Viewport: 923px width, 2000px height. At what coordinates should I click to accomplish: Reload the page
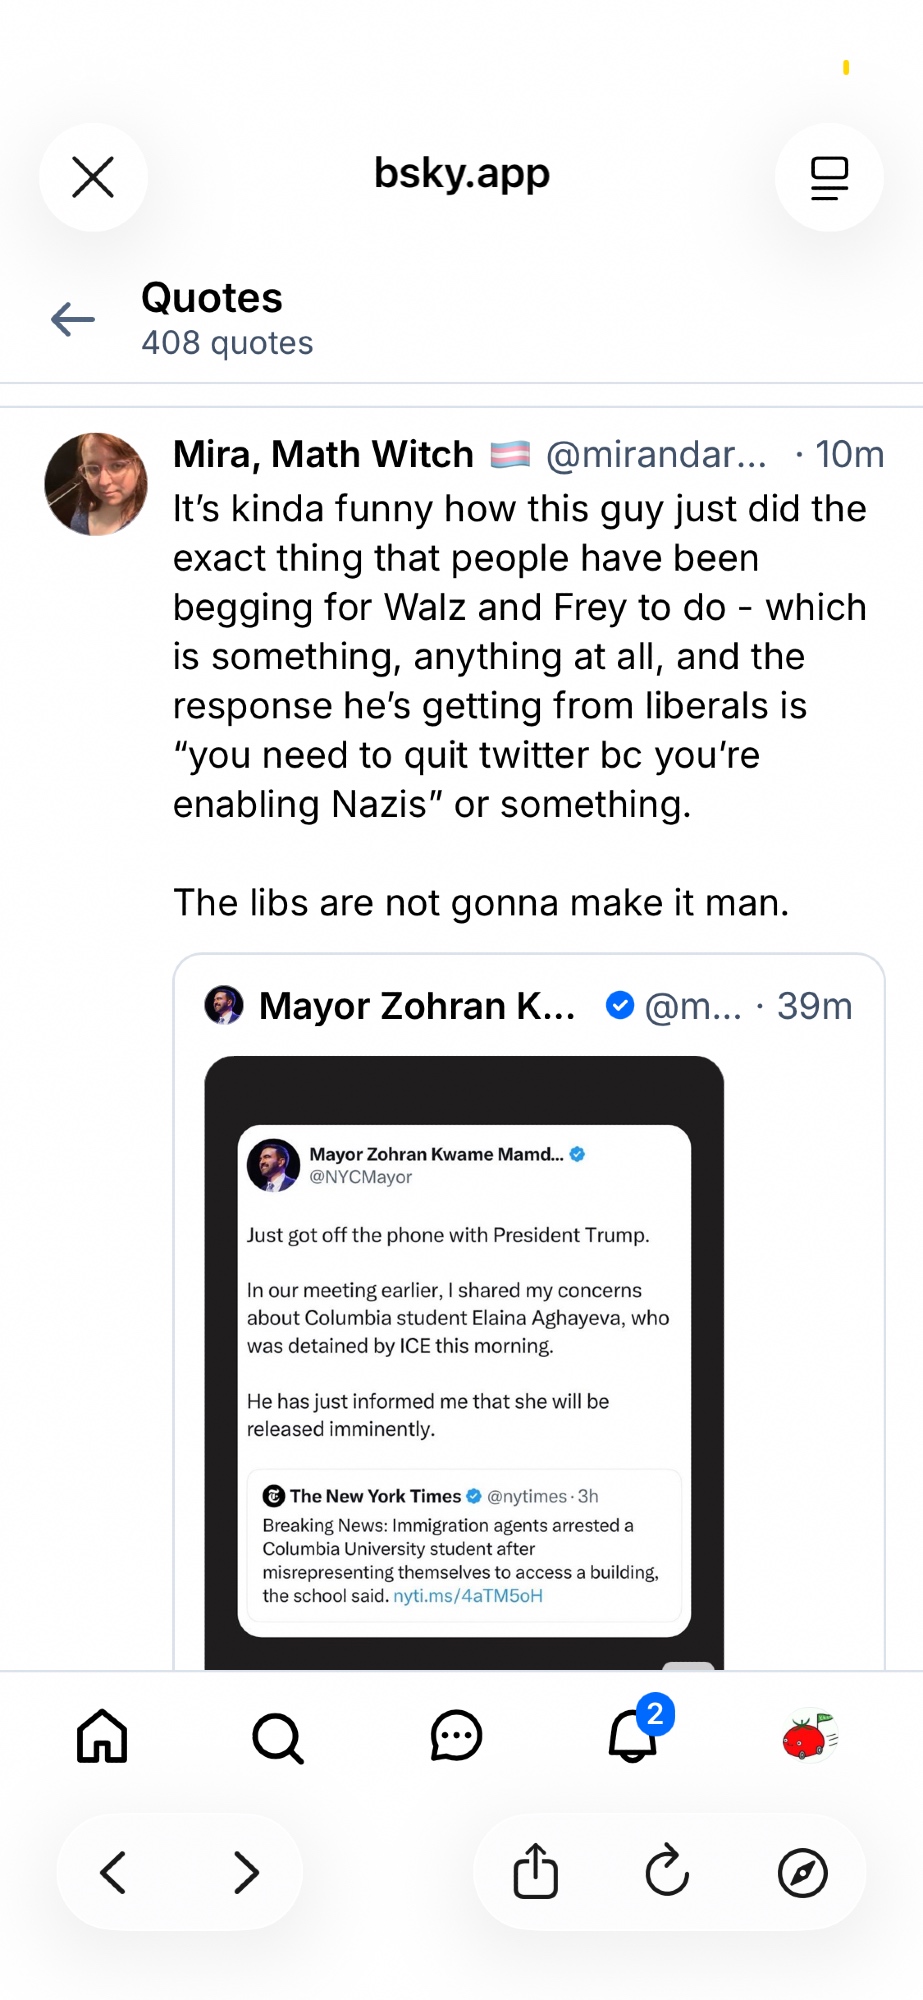667,1871
